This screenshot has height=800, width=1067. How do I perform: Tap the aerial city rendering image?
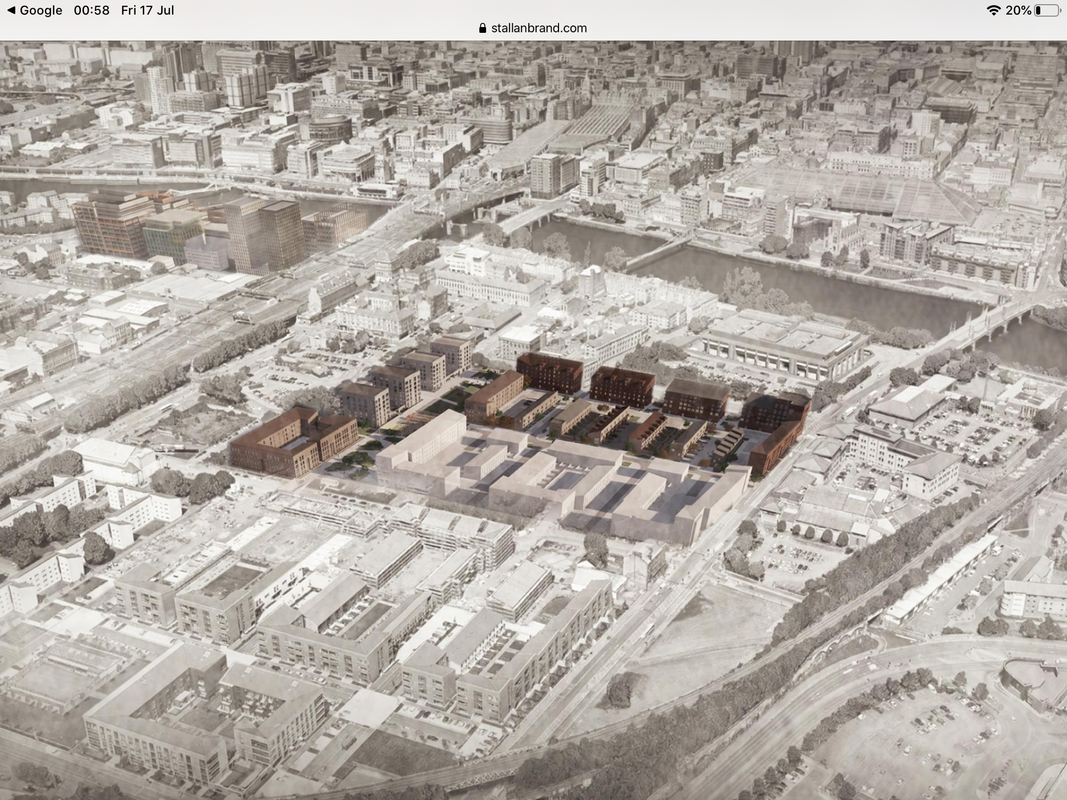534,420
